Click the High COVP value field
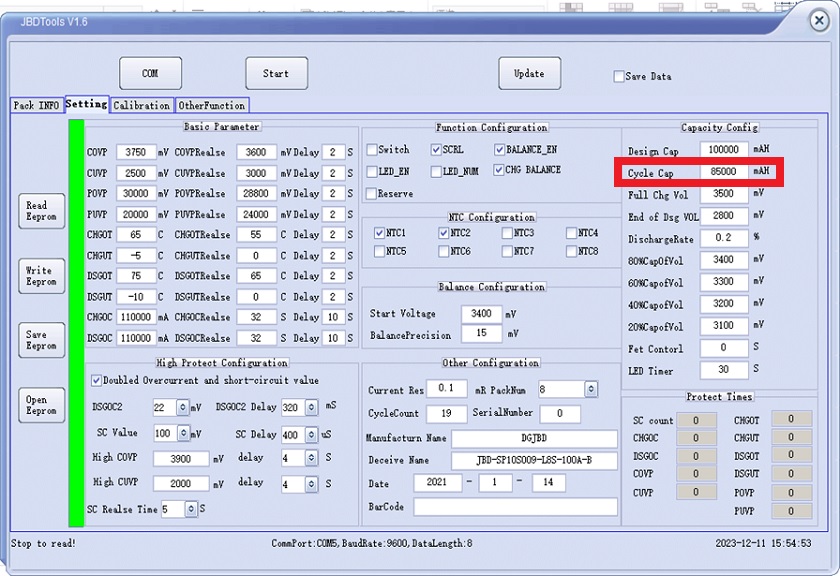 pyautogui.click(x=181, y=459)
